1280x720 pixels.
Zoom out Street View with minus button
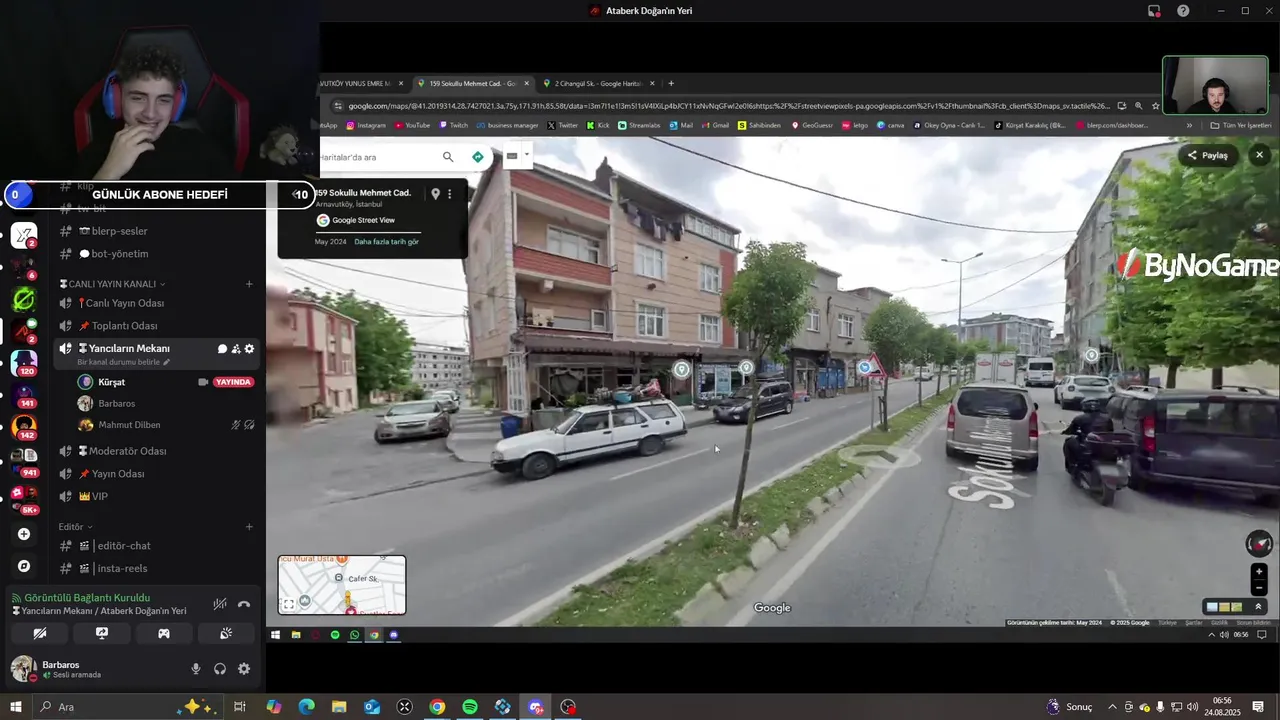[x=1259, y=588]
